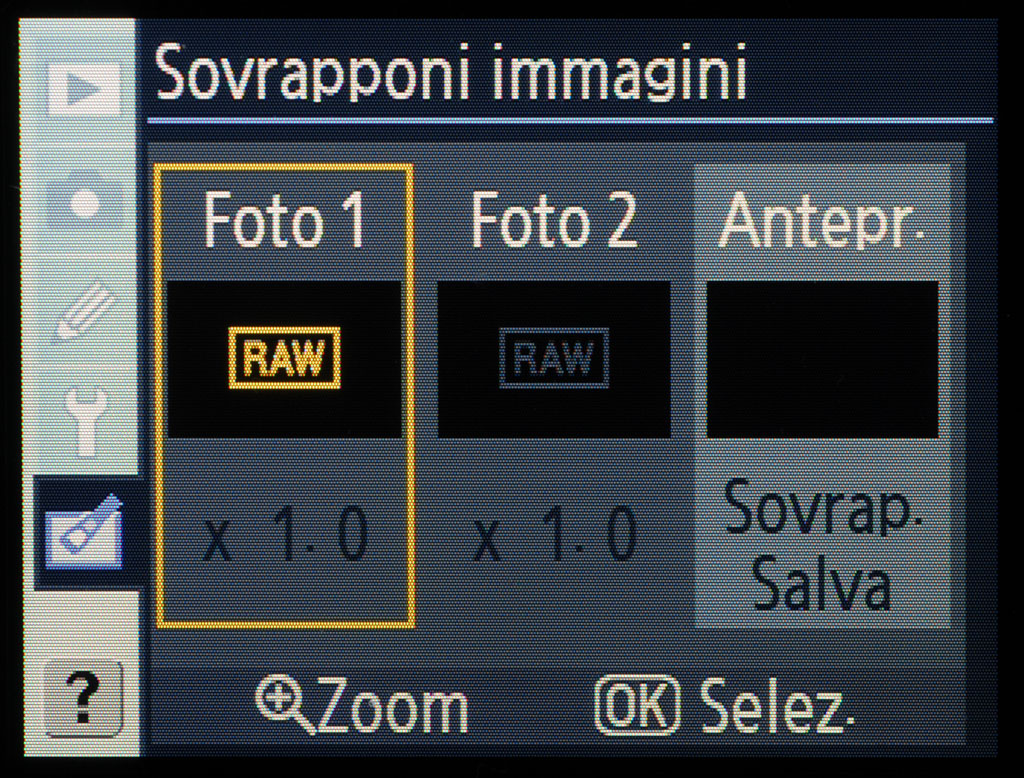Click the help question mark icon

coord(83,699)
